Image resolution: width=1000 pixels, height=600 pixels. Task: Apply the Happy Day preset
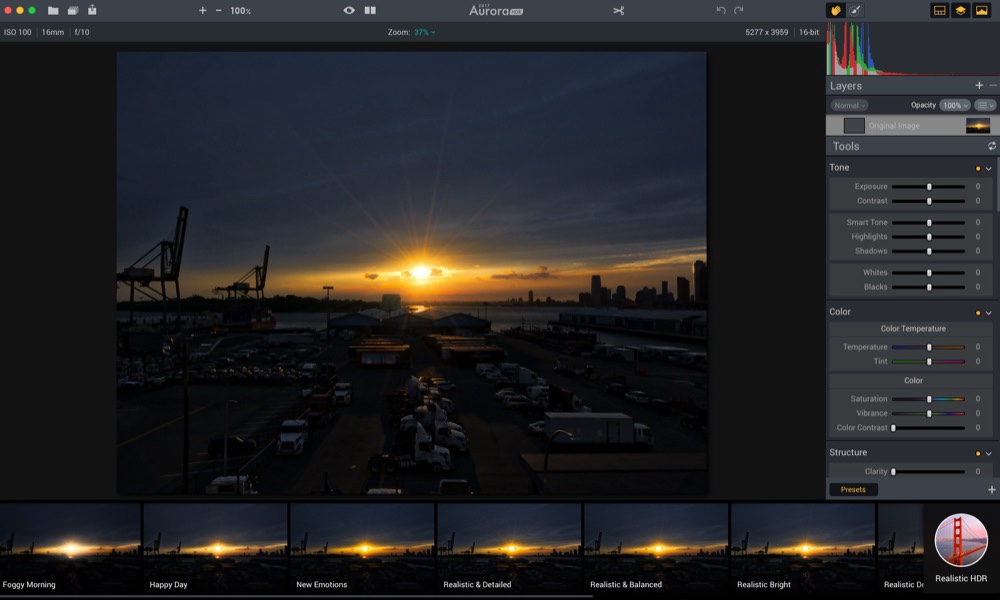click(x=216, y=548)
